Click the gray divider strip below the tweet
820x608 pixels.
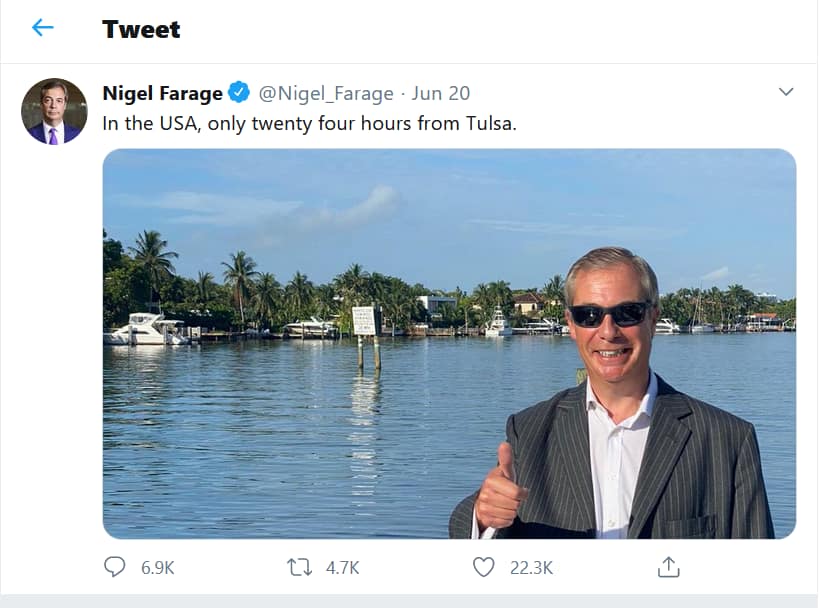point(410,601)
